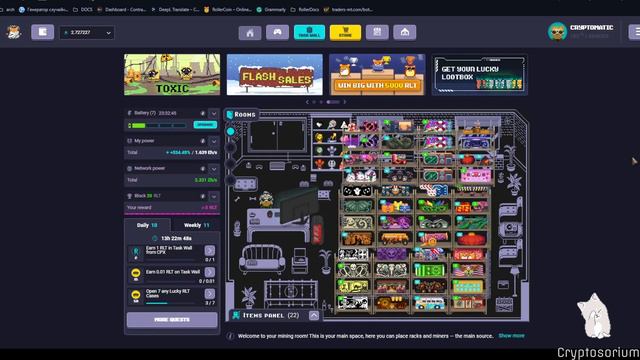Open arrow for Earn 0.01 RLT quest
Viewport: 640px width, 360px height.
click(210, 272)
